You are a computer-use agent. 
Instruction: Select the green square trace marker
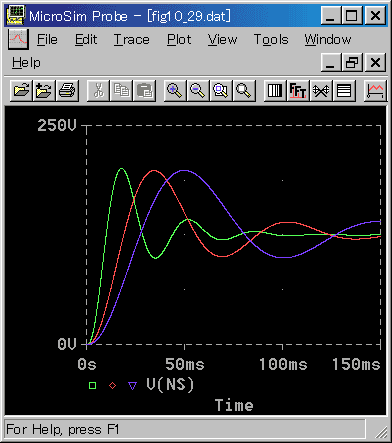pos(92,386)
